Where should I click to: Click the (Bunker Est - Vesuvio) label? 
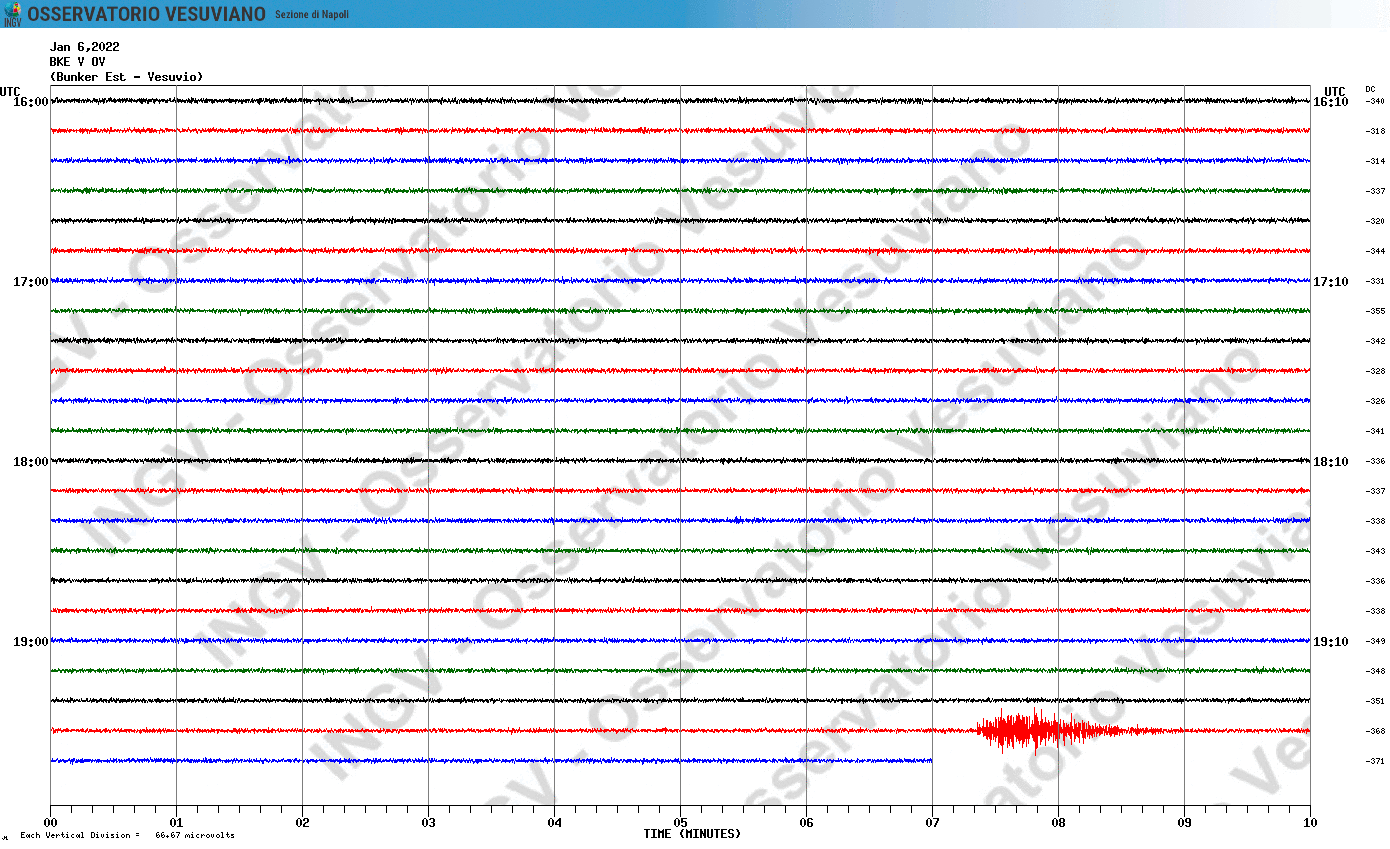coord(126,77)
